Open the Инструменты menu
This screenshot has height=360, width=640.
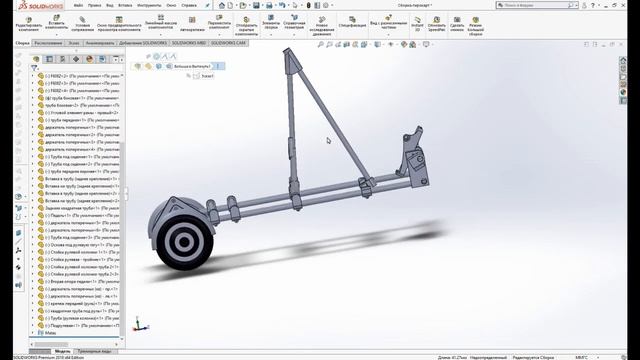point(149,6)
